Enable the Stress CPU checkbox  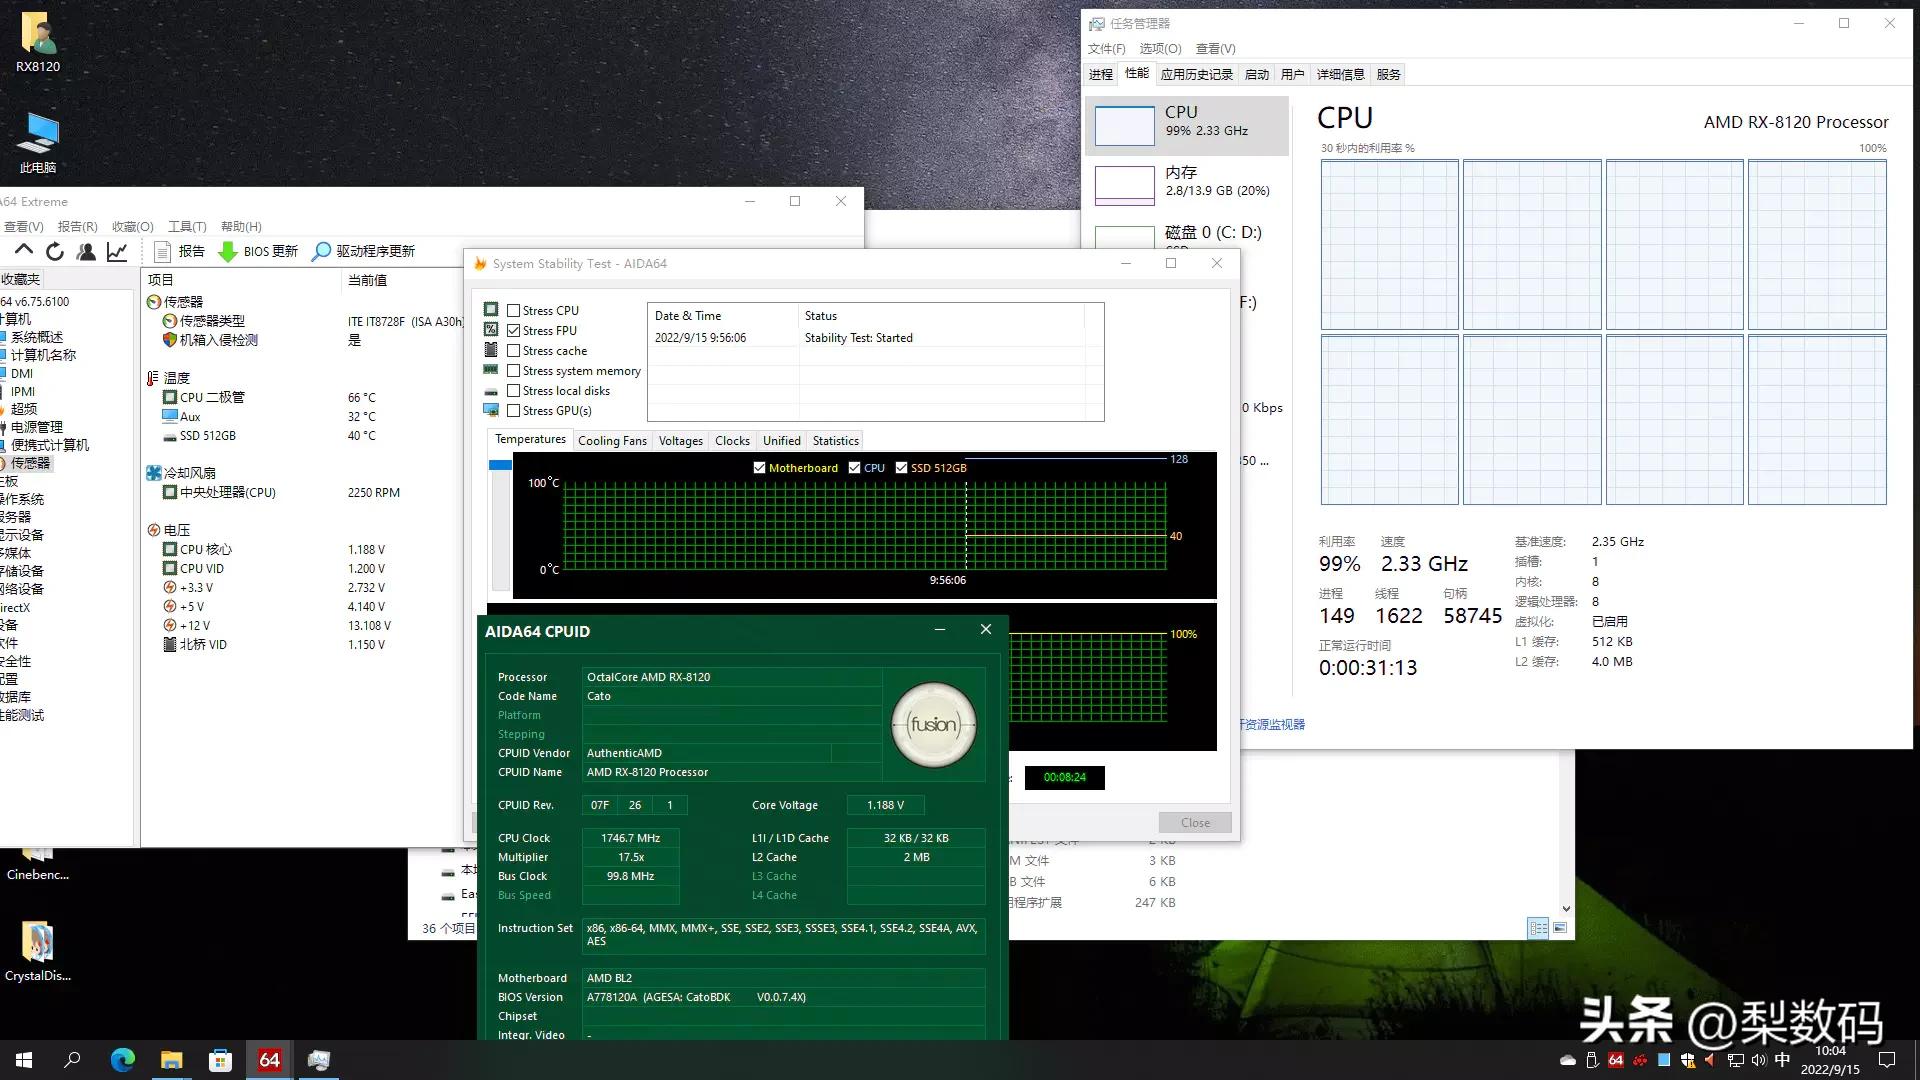(513, 310)
